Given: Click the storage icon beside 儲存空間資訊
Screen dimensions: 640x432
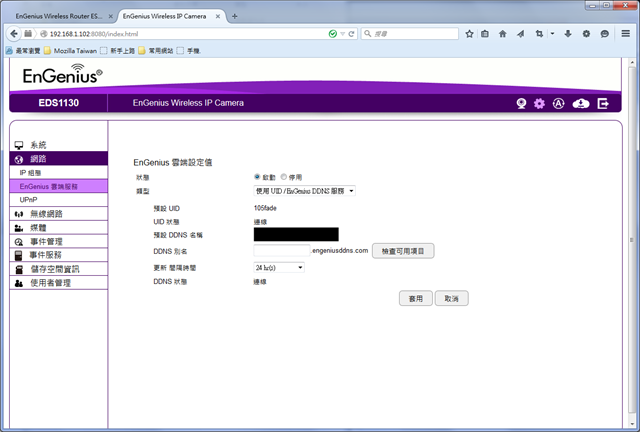Looking at the screenshot, I should [19, 269].
